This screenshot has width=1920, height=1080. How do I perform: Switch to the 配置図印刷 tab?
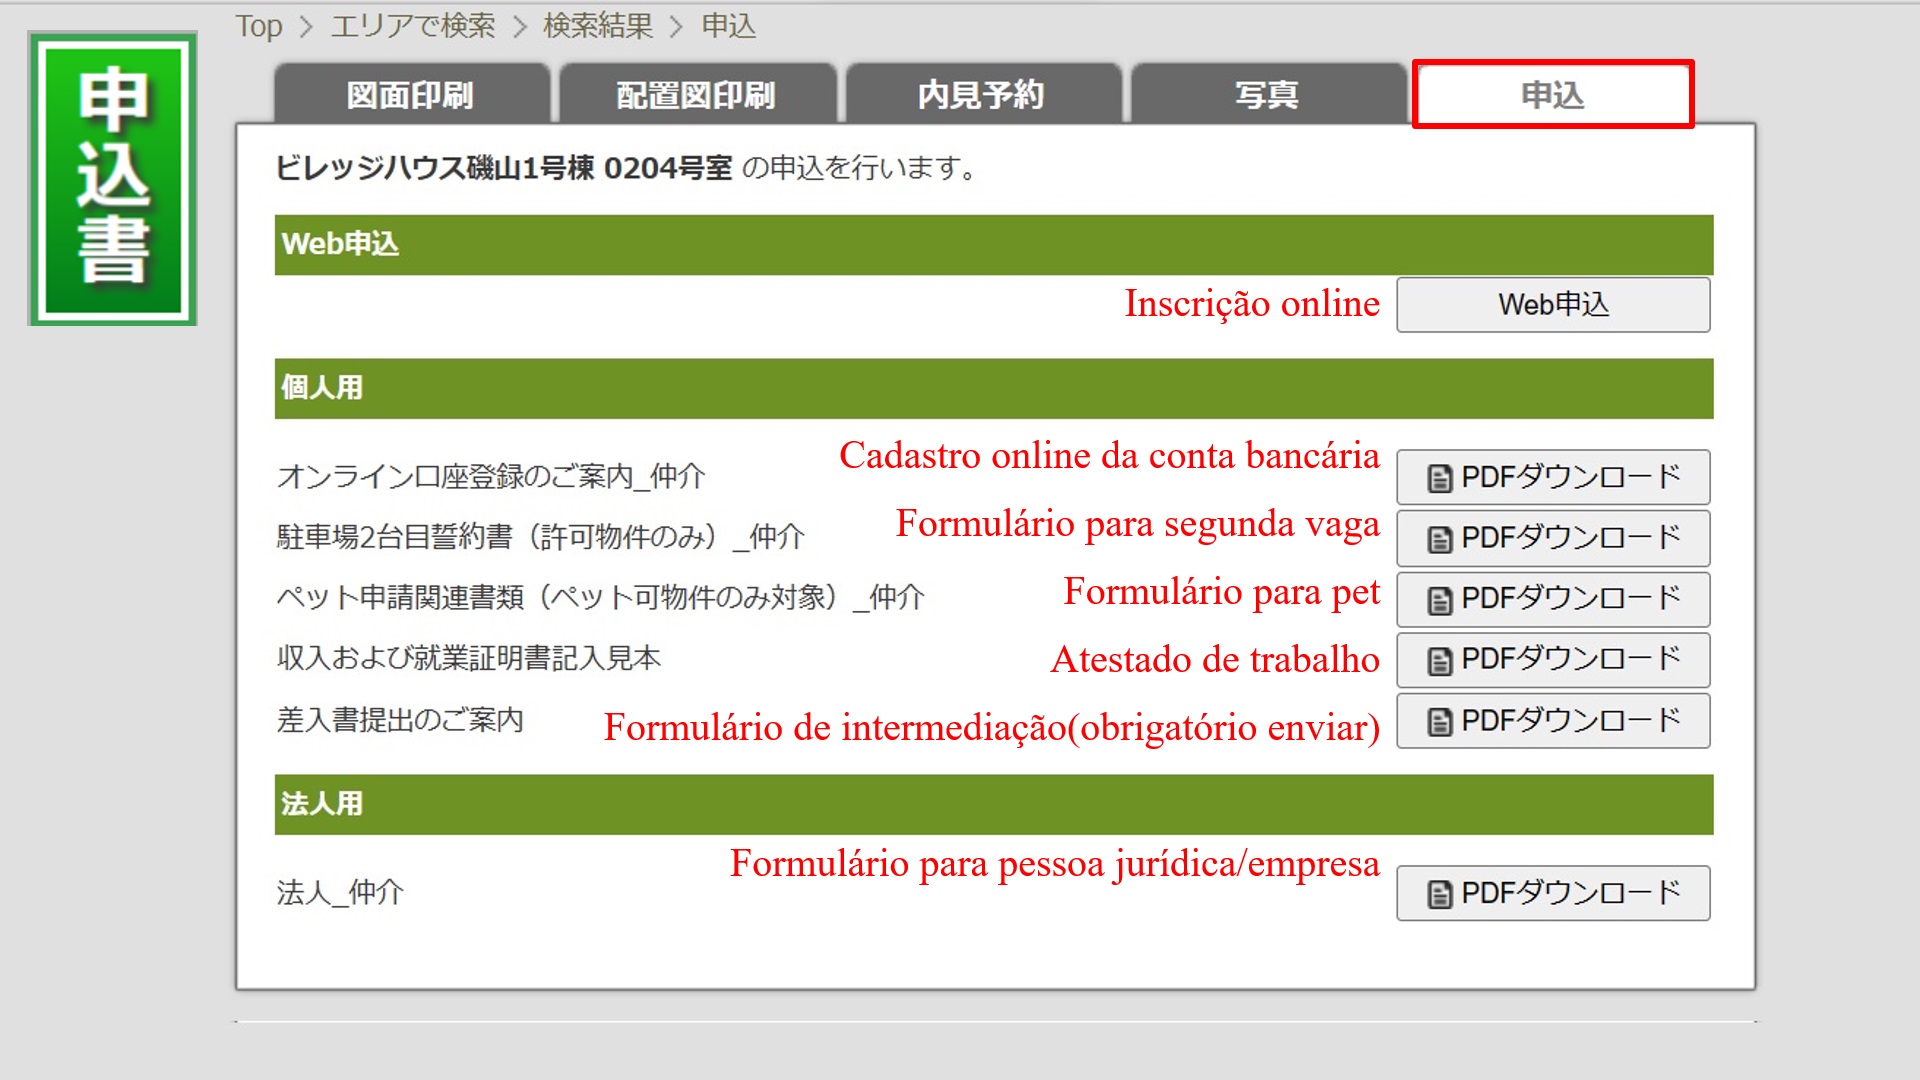(696, 95)
